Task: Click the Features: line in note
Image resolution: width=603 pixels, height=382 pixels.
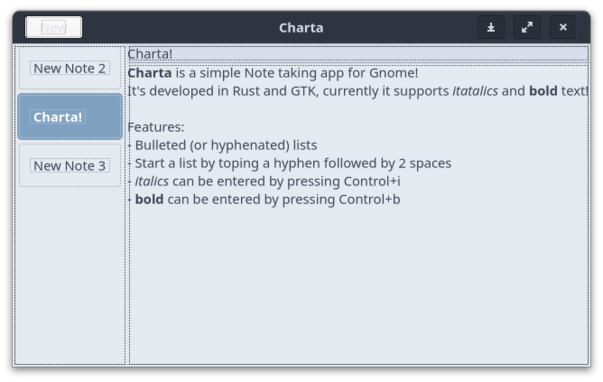Action: pyautogui.click(x=156, y=127)
